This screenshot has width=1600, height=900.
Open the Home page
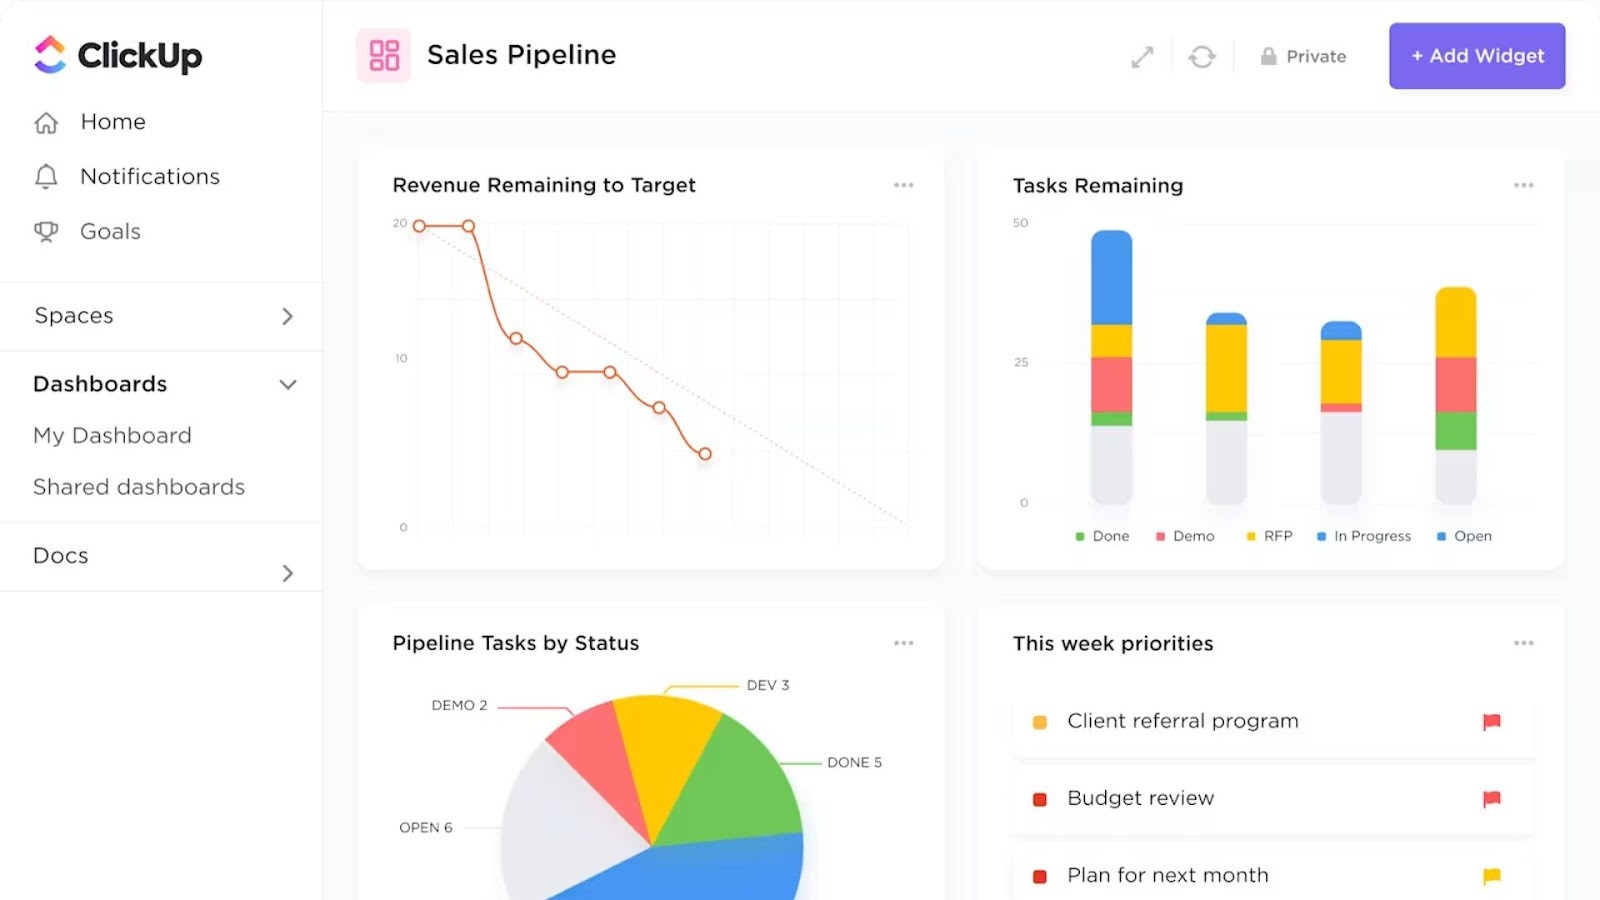111,121
